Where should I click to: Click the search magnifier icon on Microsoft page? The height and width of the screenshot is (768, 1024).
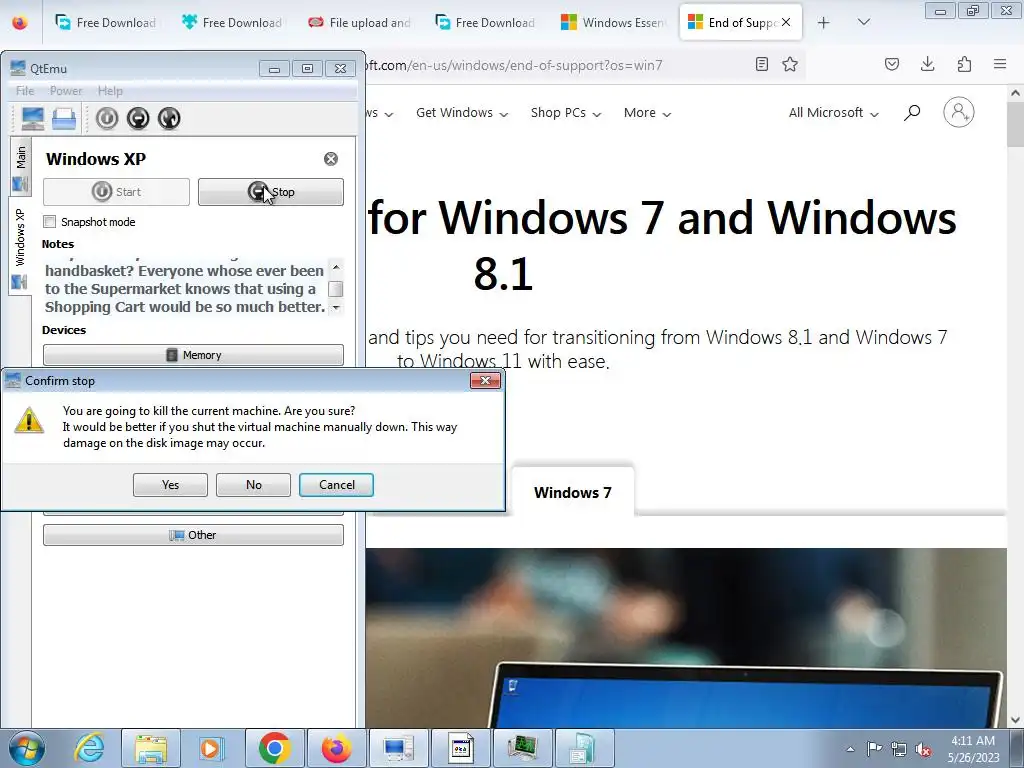(912, 113)
